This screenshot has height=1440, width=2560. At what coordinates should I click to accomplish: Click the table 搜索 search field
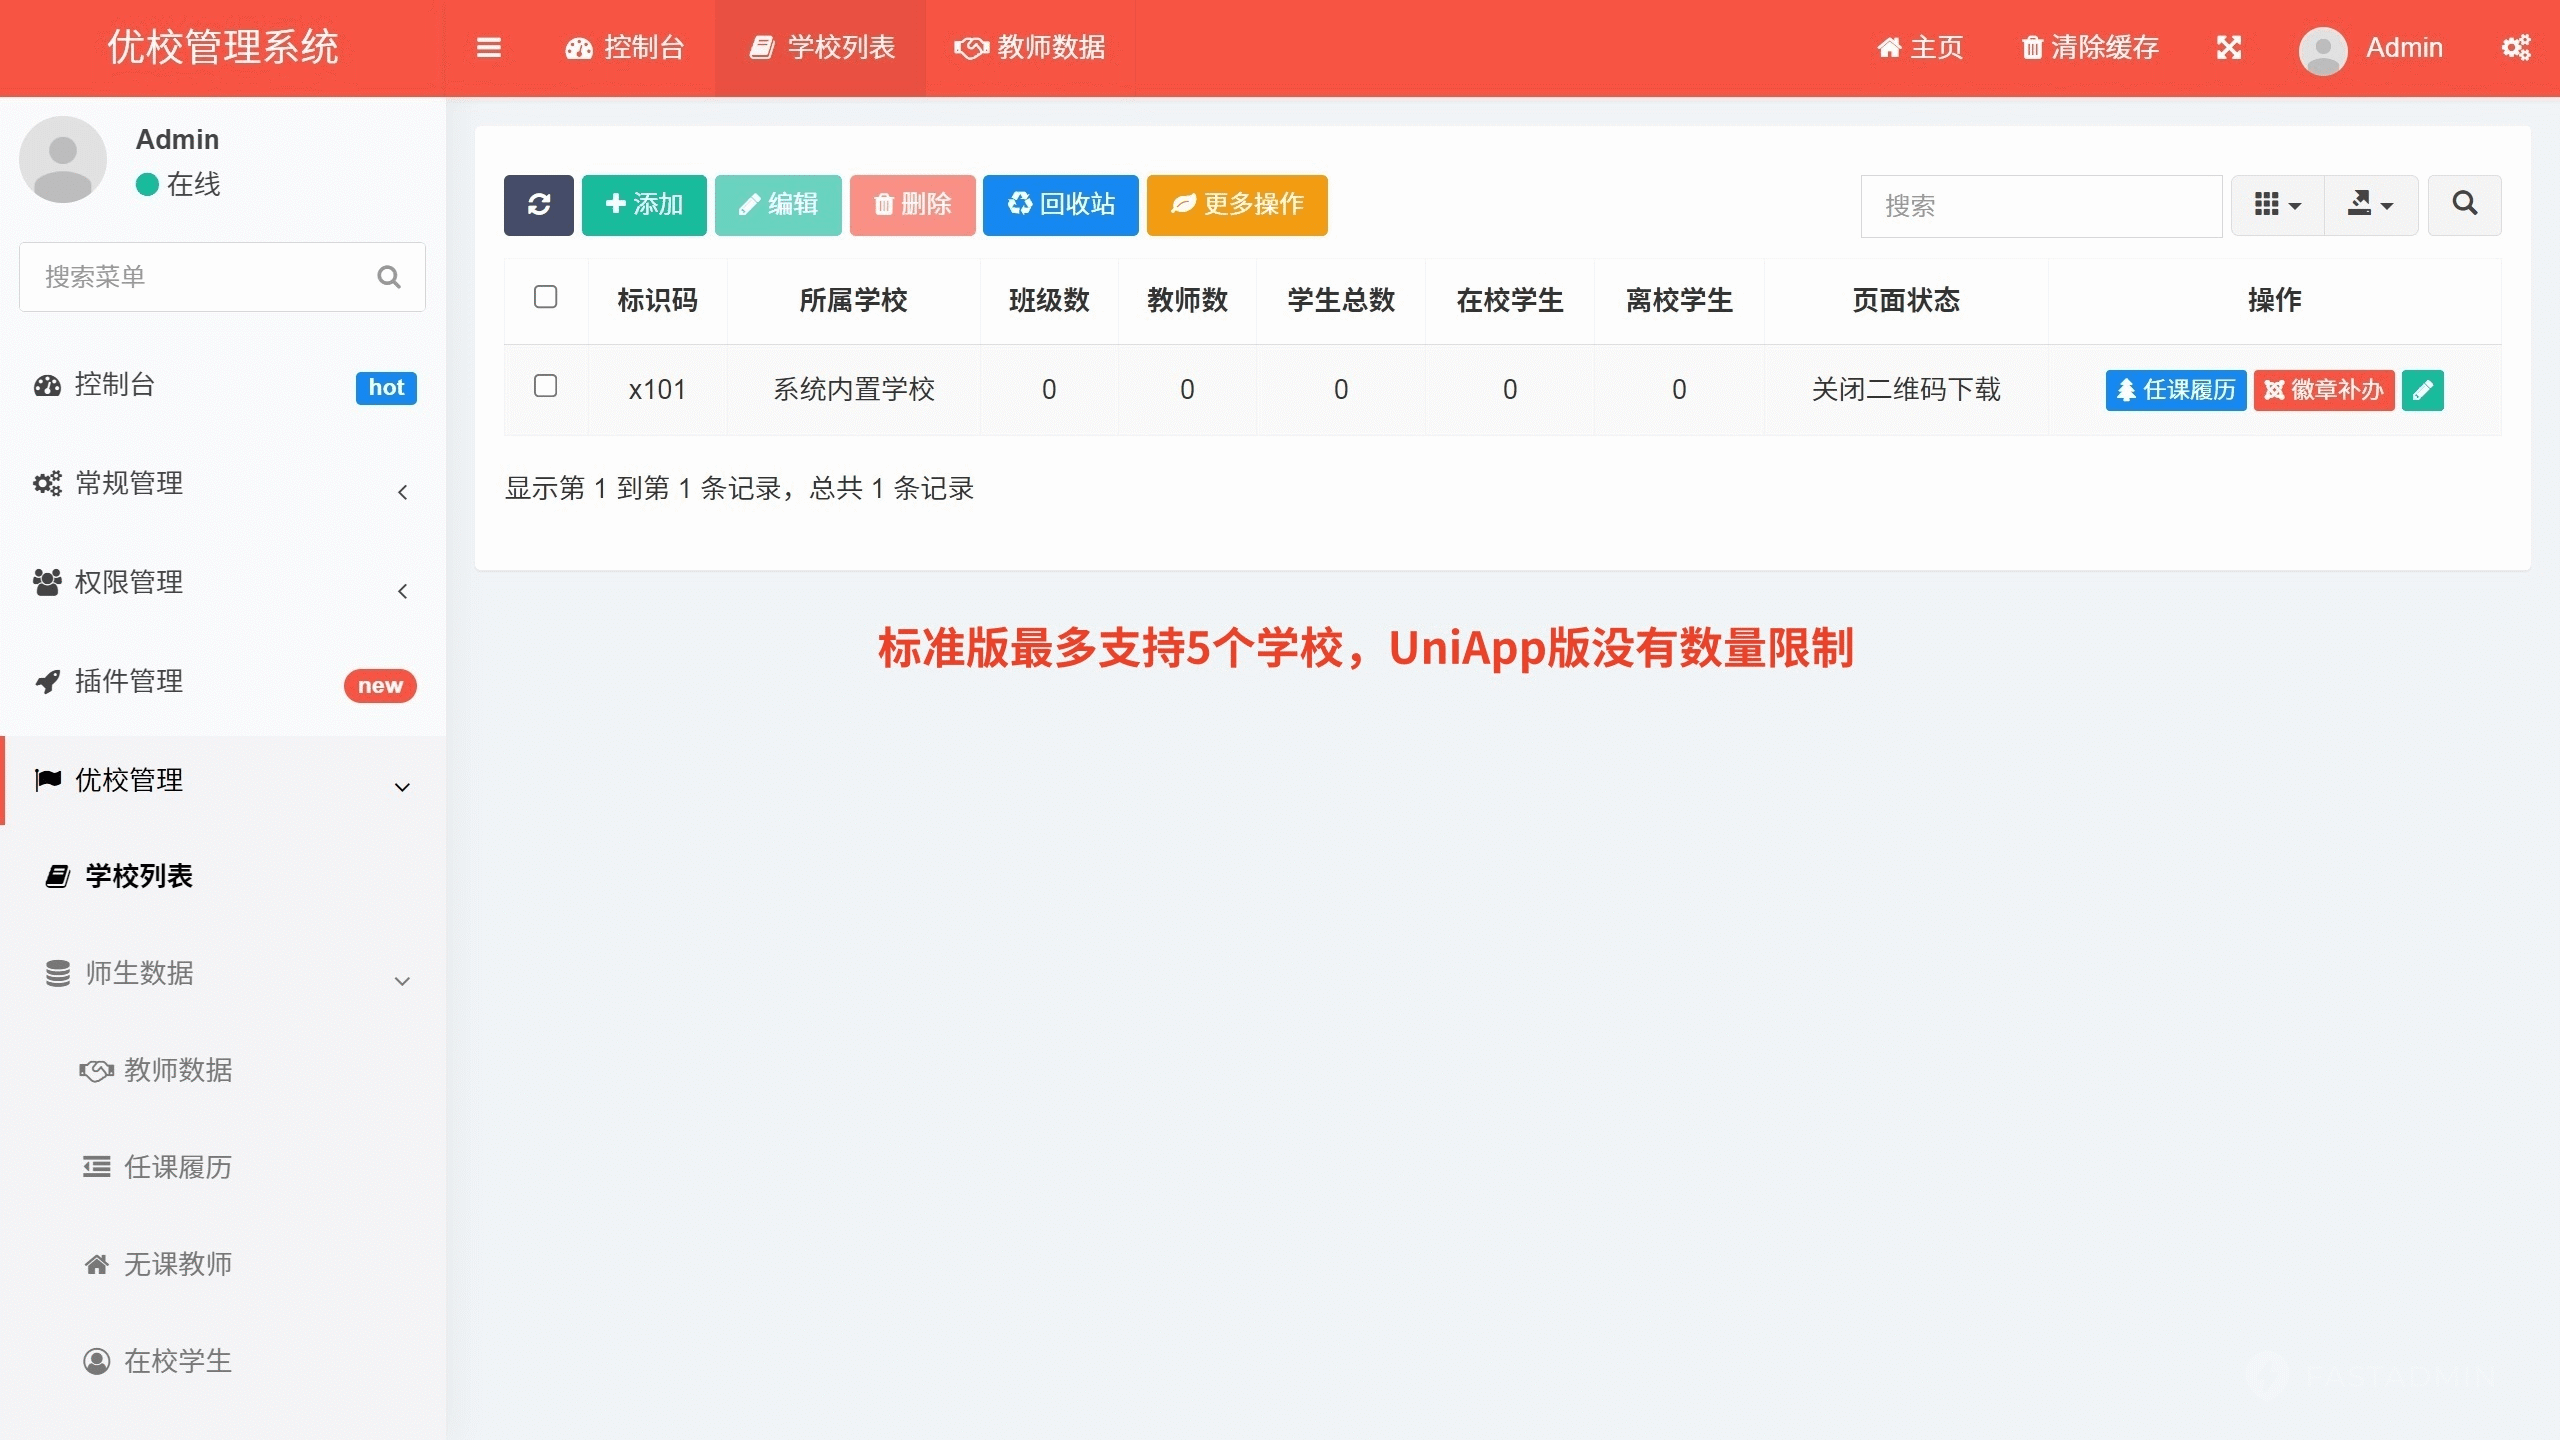(x=2041, y=206)
